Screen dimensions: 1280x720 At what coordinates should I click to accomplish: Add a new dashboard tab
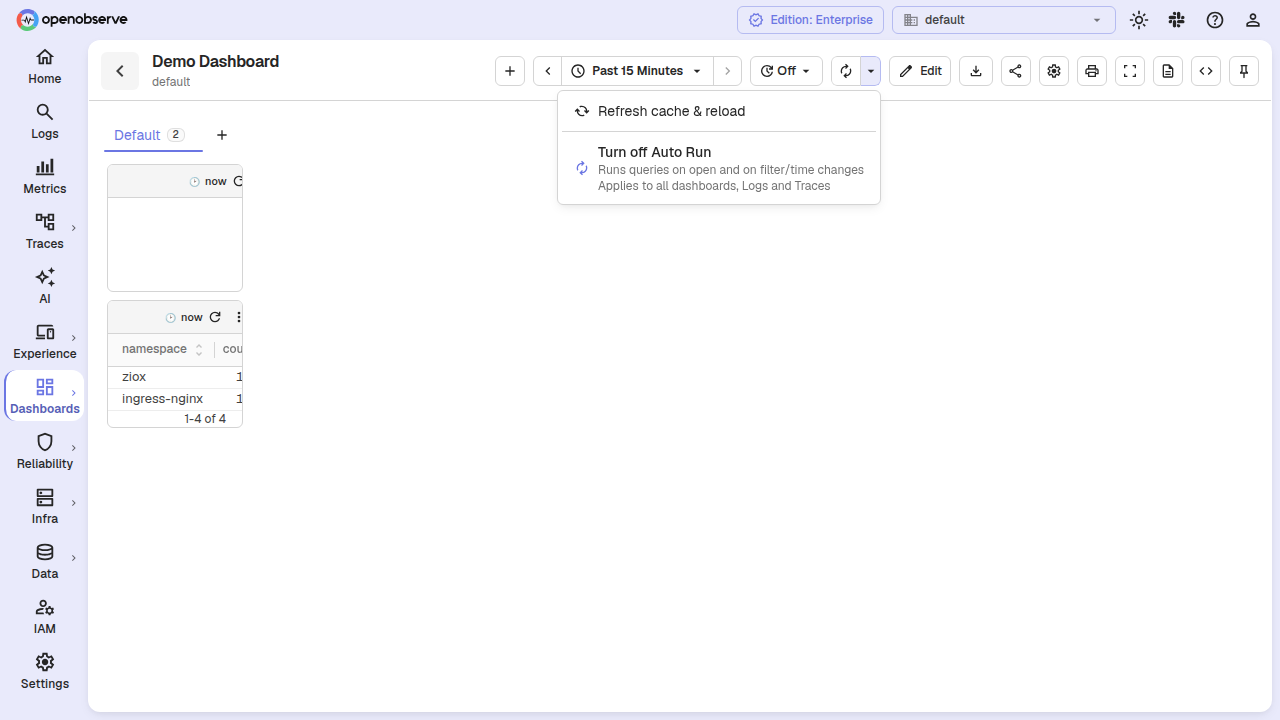coord(222,135)
